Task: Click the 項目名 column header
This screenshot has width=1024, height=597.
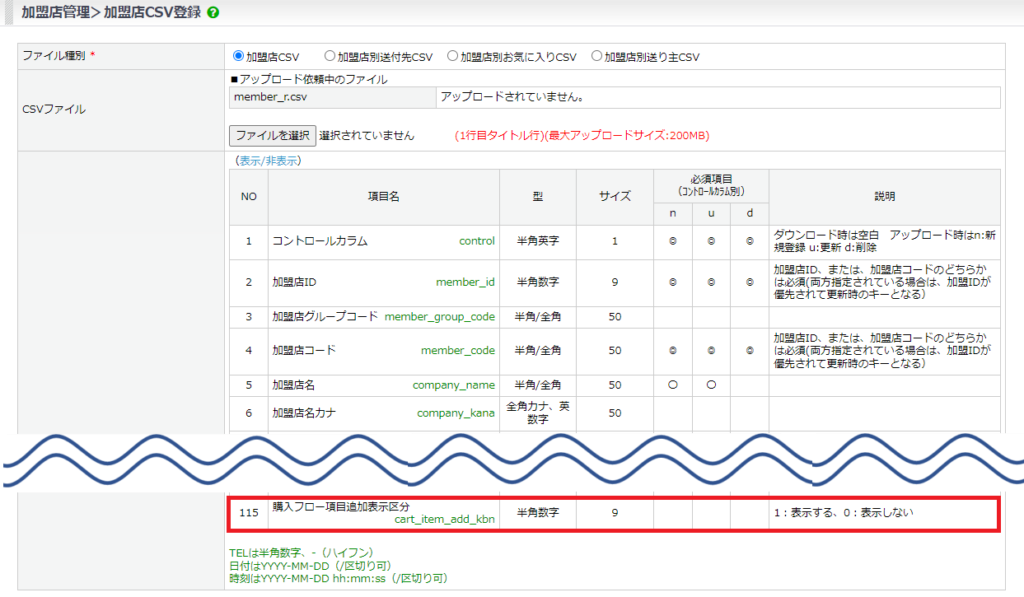Action: [384, 197]
